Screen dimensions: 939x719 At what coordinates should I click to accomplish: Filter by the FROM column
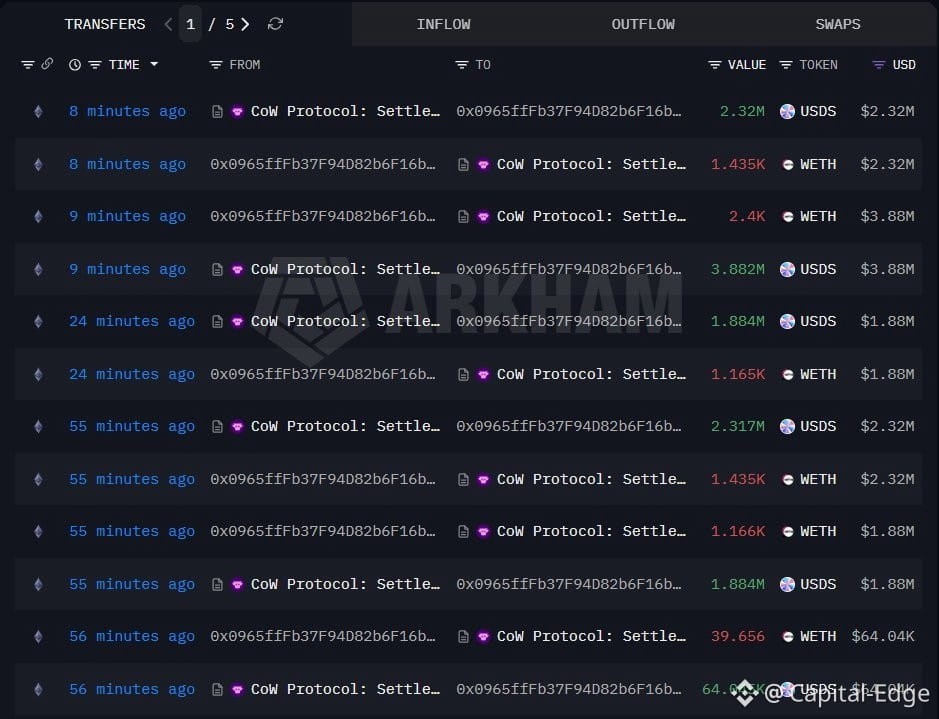coord(216,65)
